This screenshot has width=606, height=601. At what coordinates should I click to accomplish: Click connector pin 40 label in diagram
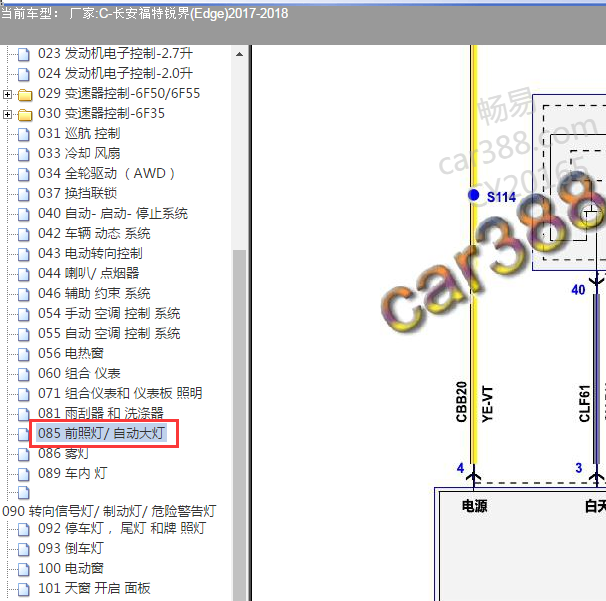pyautogui.click(x=578, y=290)
